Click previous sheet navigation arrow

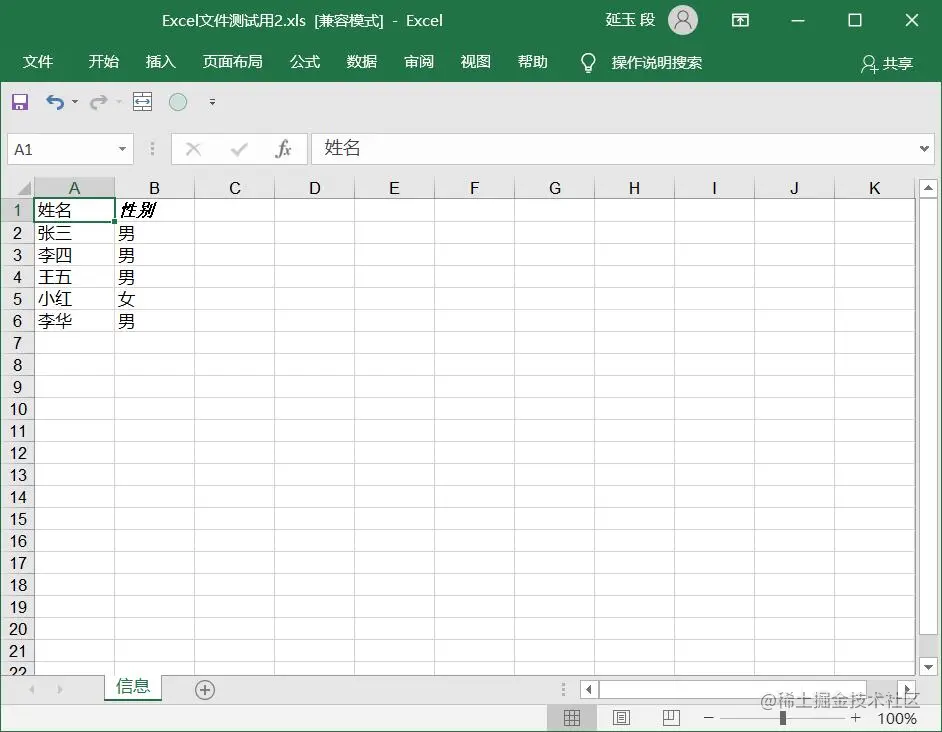32,689
